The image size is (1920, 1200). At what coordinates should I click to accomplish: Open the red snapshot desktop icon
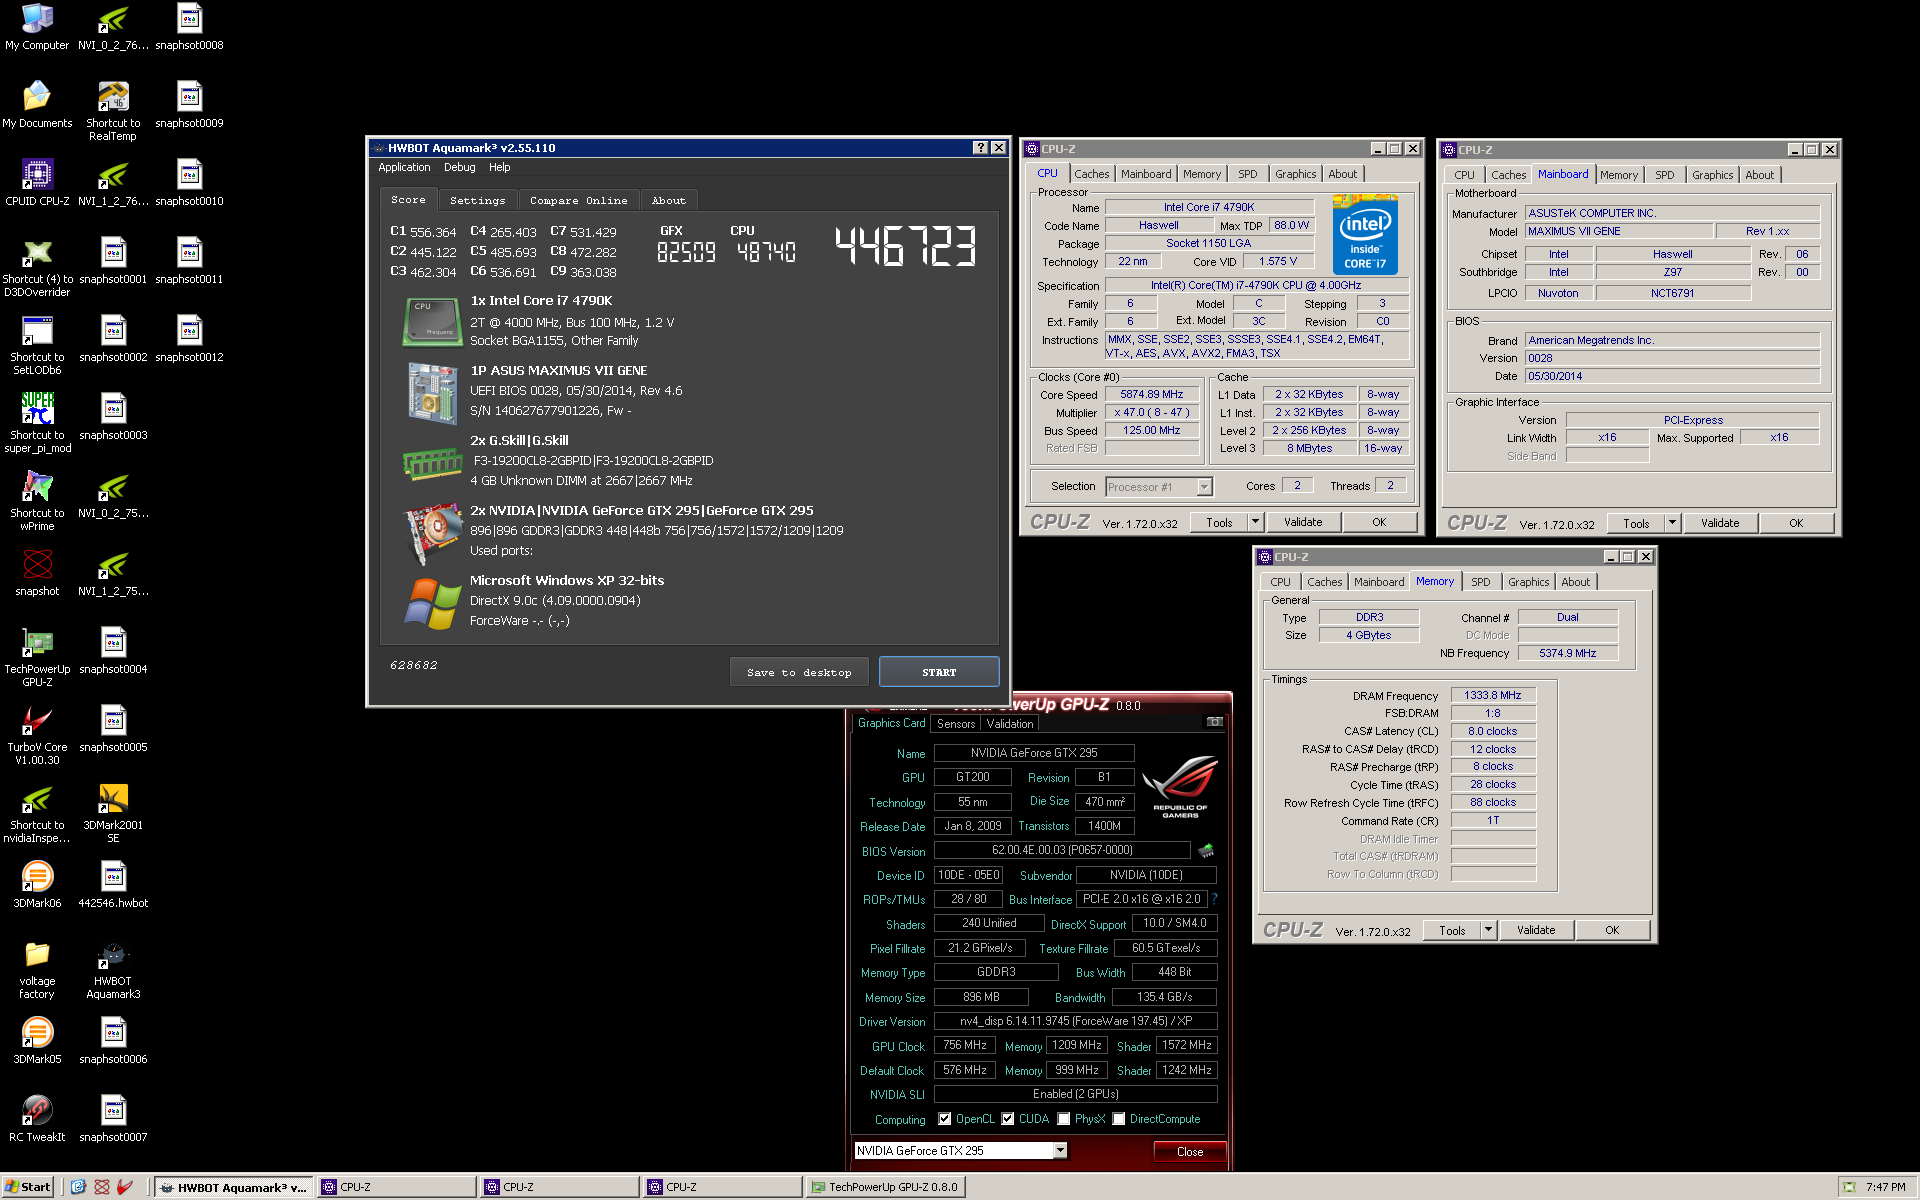coord(37,572)
